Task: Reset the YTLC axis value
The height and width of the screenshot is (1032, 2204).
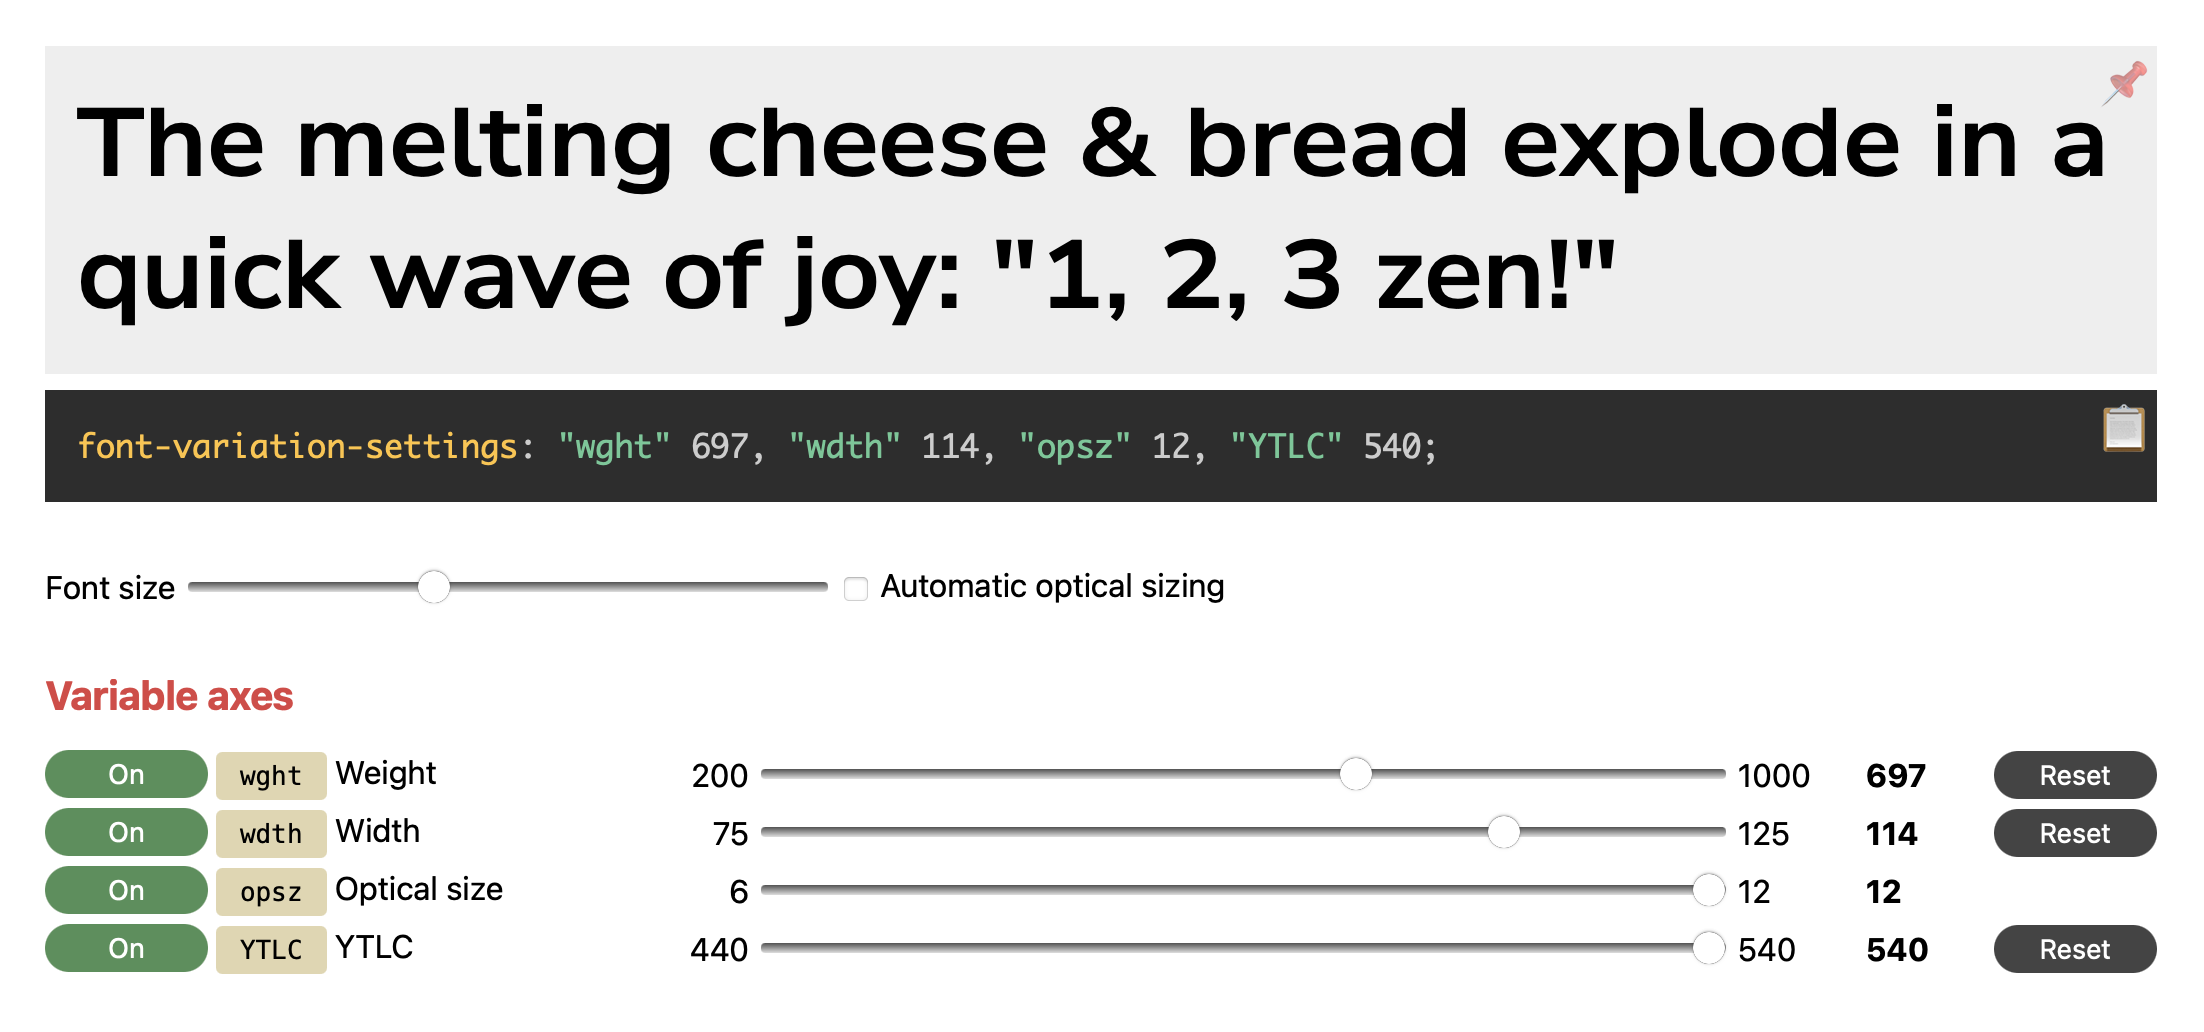Action: click(x=2074, y=949)
